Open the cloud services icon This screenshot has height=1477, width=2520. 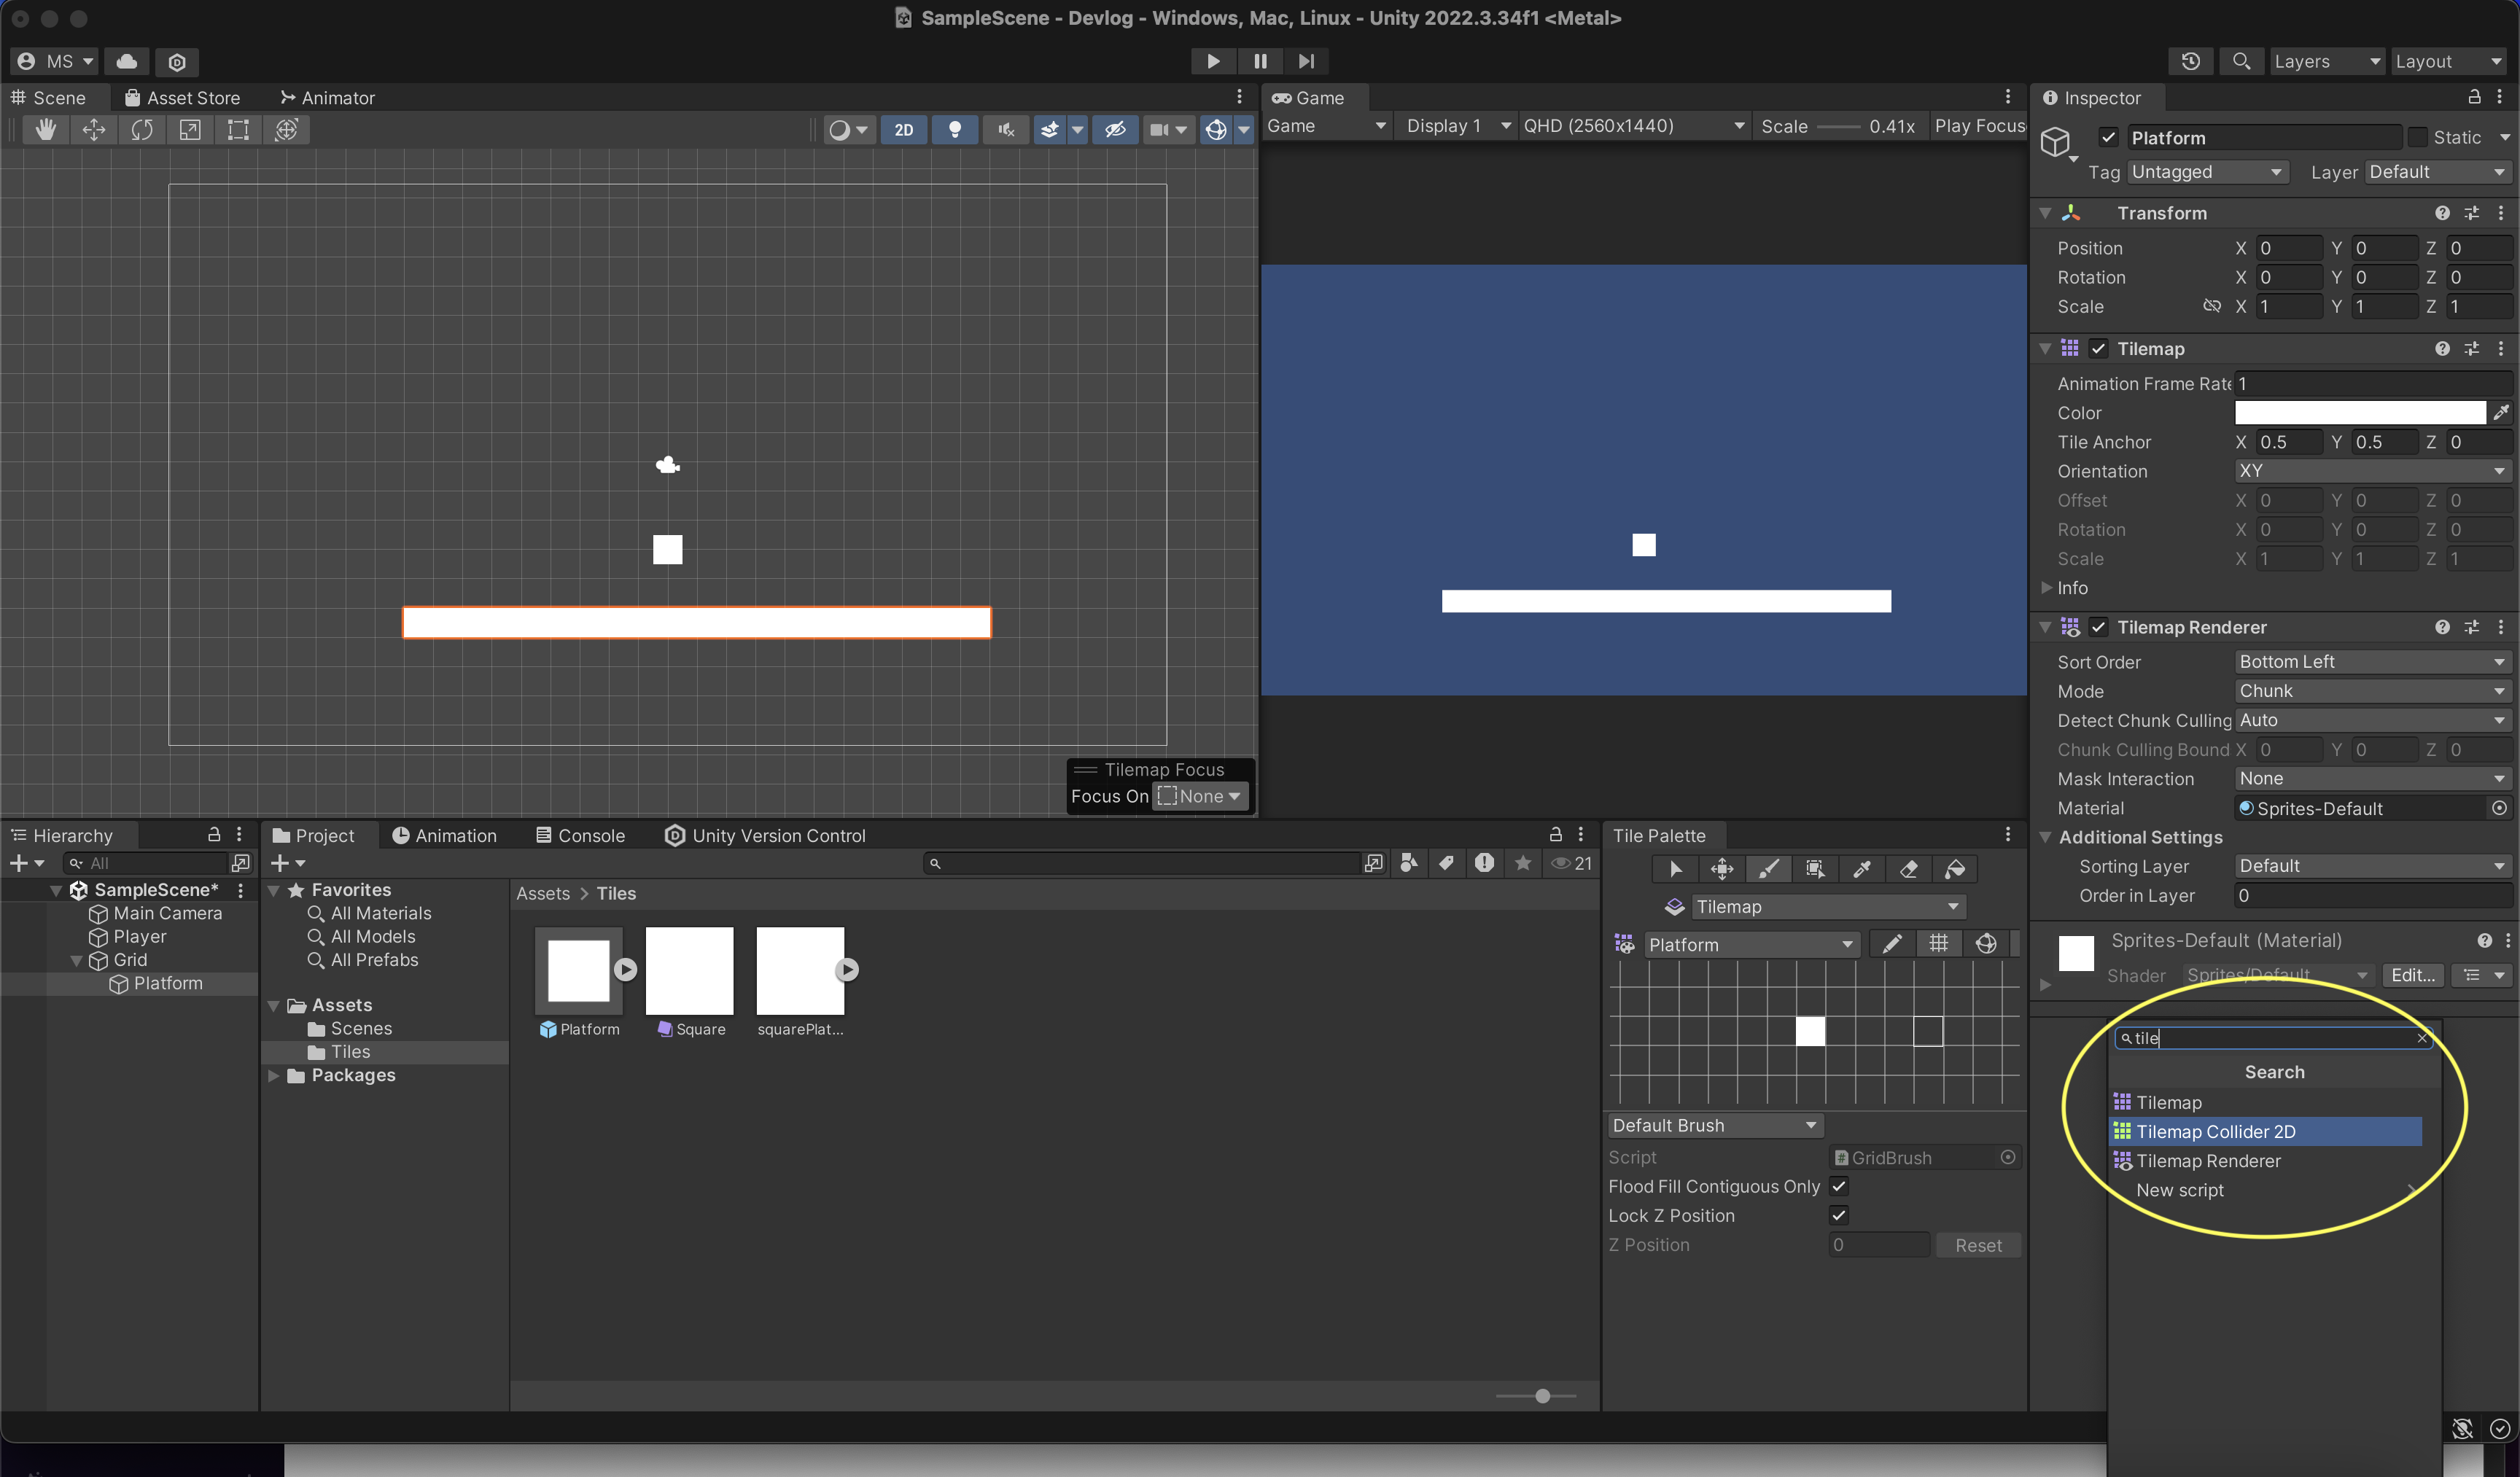(x=126, y=61)
